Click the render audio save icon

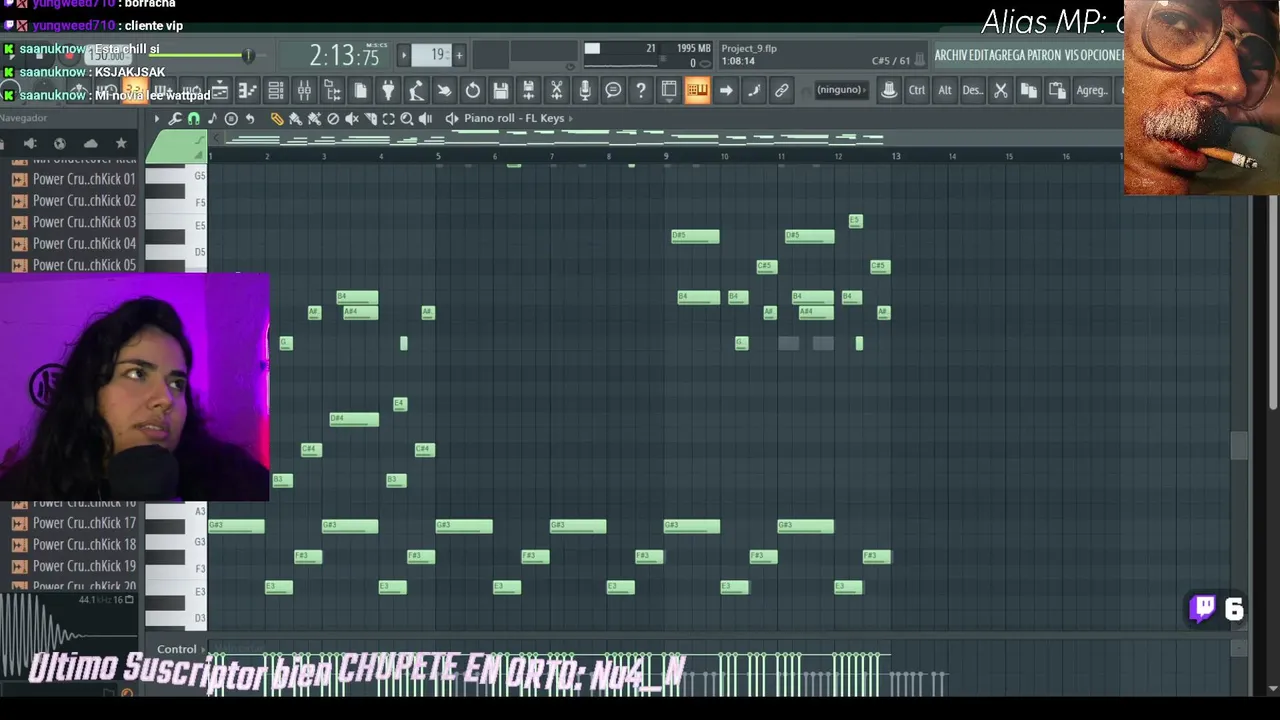point(529,91)
